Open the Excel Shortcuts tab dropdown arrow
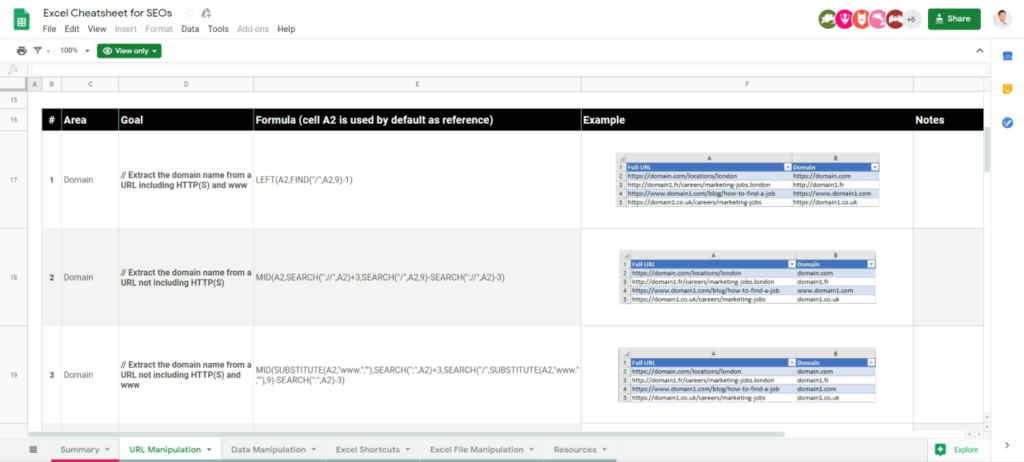 click(408, 450)
